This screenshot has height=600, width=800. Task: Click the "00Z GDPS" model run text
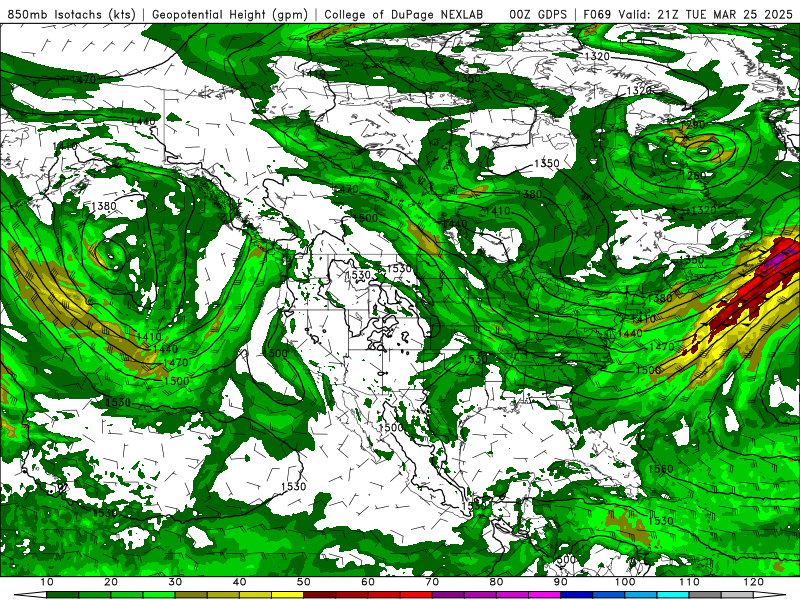pyautogui.click(x=538, y=14)
